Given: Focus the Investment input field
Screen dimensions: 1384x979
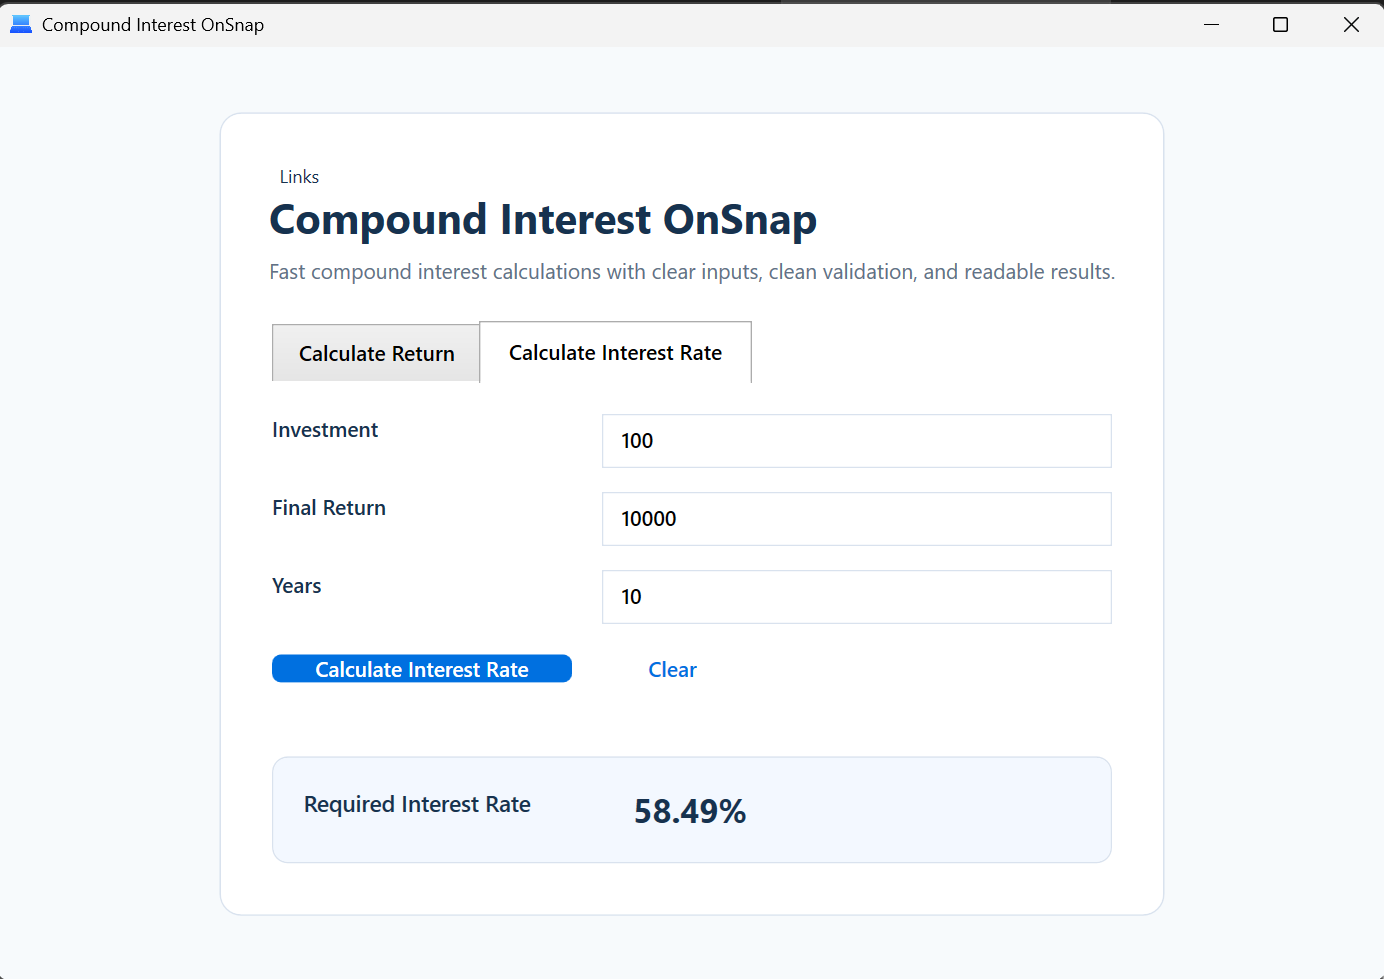Looking at the screenshot, I should (x=856, y=441).
